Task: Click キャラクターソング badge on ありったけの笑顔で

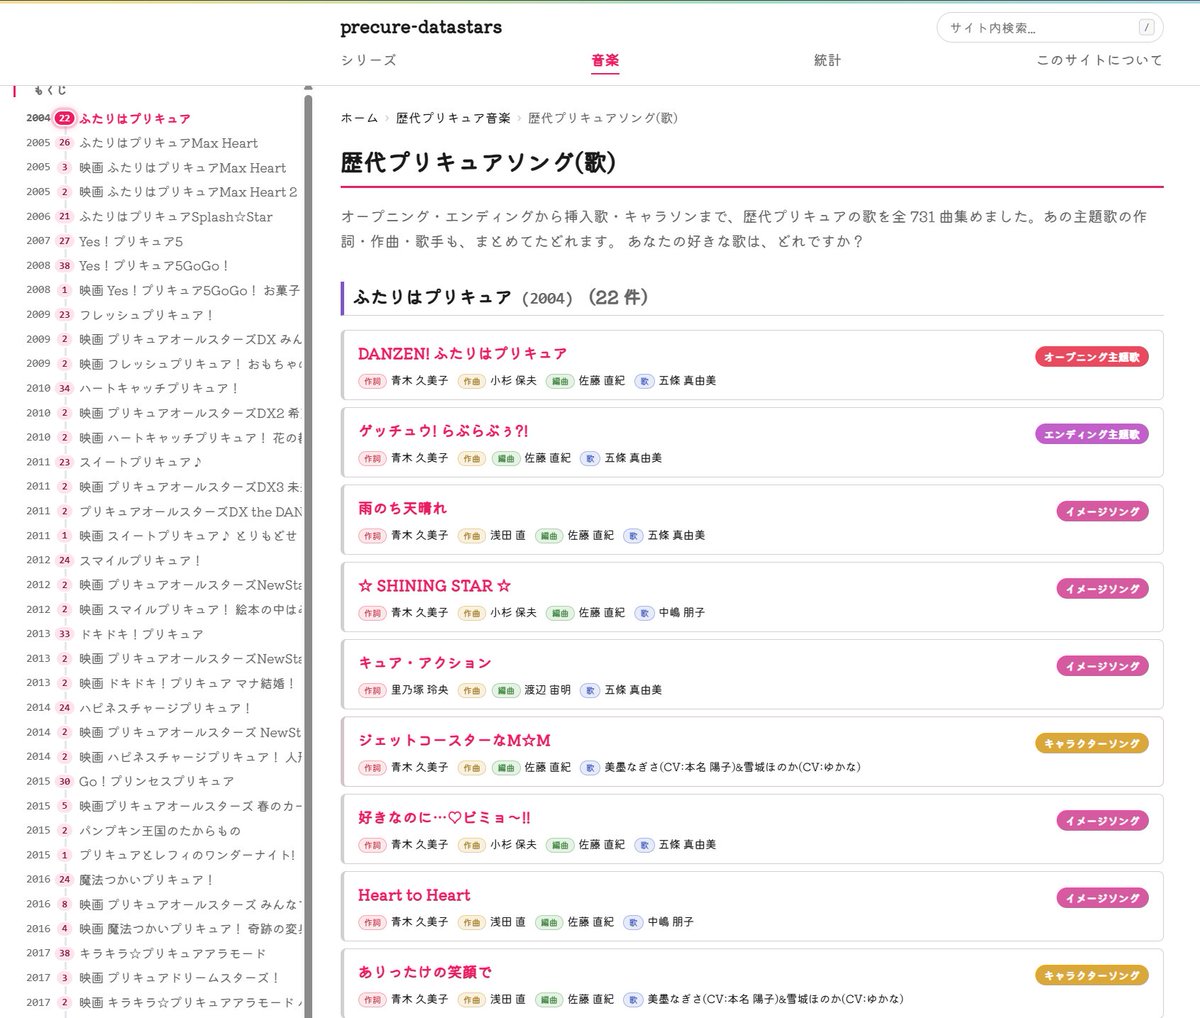Action: pos(1092,975)
